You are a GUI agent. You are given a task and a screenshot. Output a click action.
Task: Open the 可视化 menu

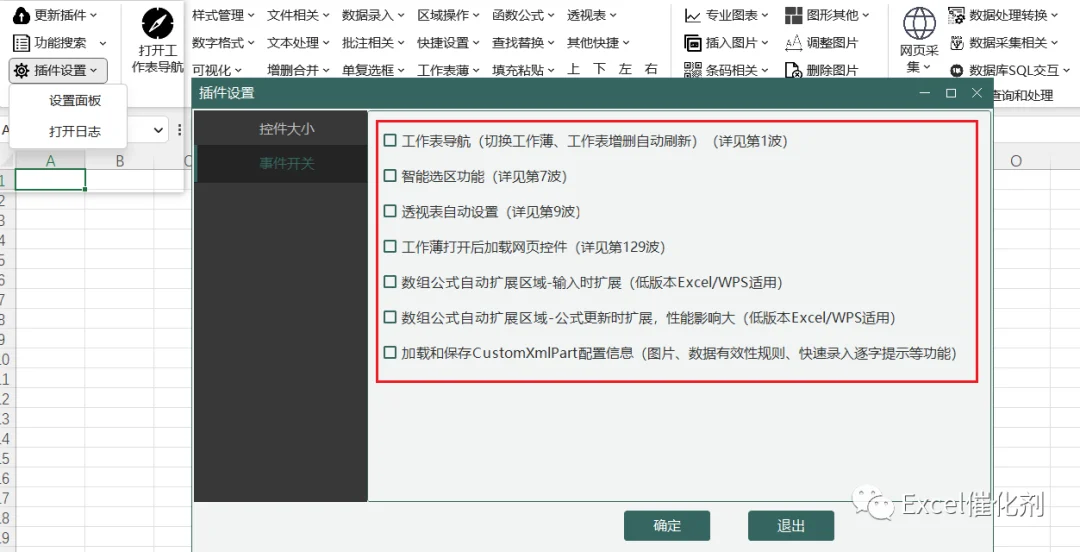216,70
